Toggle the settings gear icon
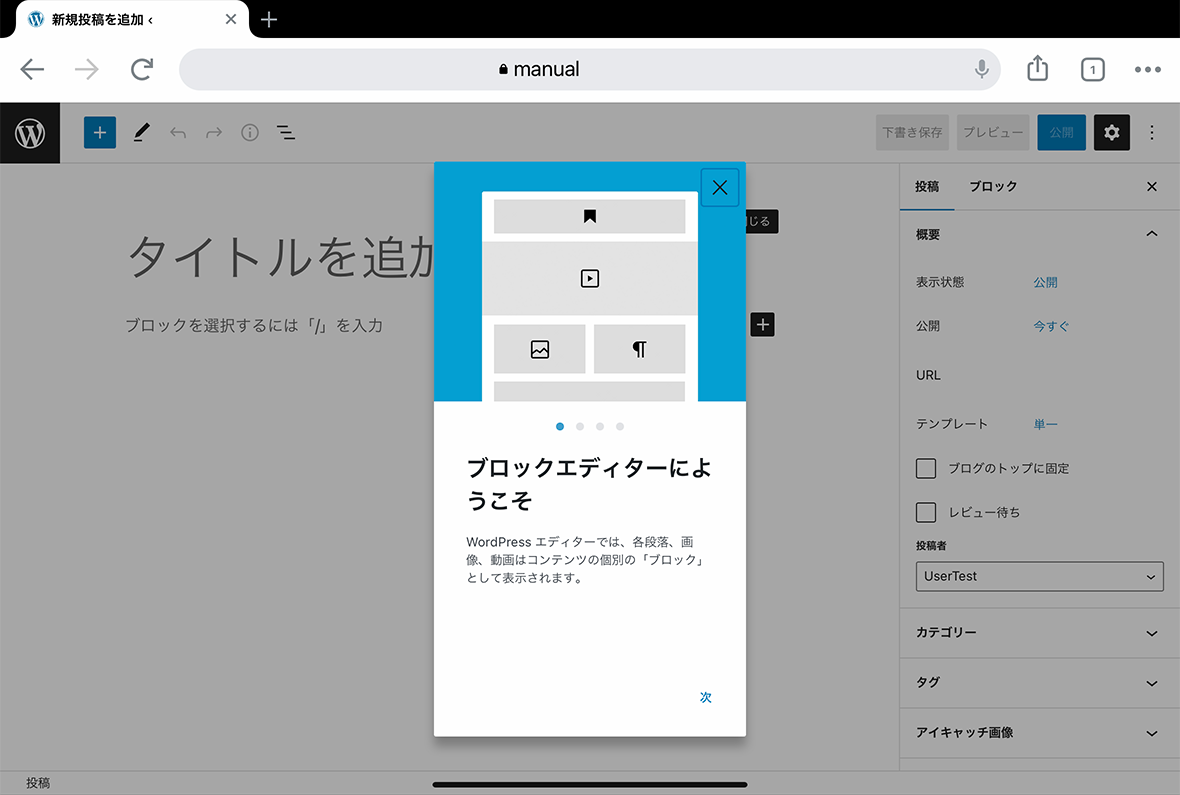Image resolution: width=1180 pixels, height=795 pixels. [x=1111, y=133]
